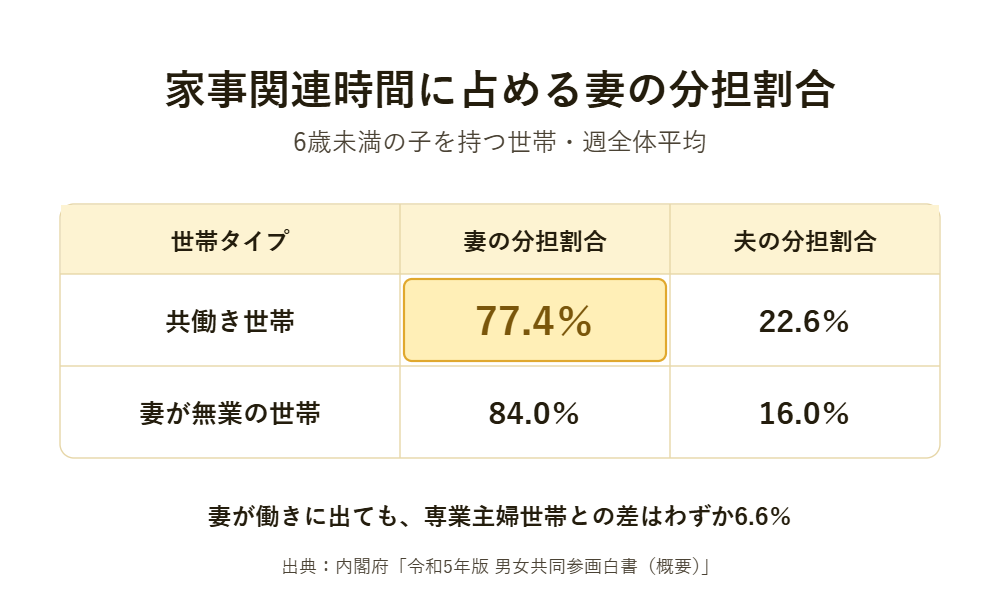1000x610 pixels.
Task: Select subtitle 6歳未満の子を持つ世帯・週全体平均
Action: (x=500, y=142)
